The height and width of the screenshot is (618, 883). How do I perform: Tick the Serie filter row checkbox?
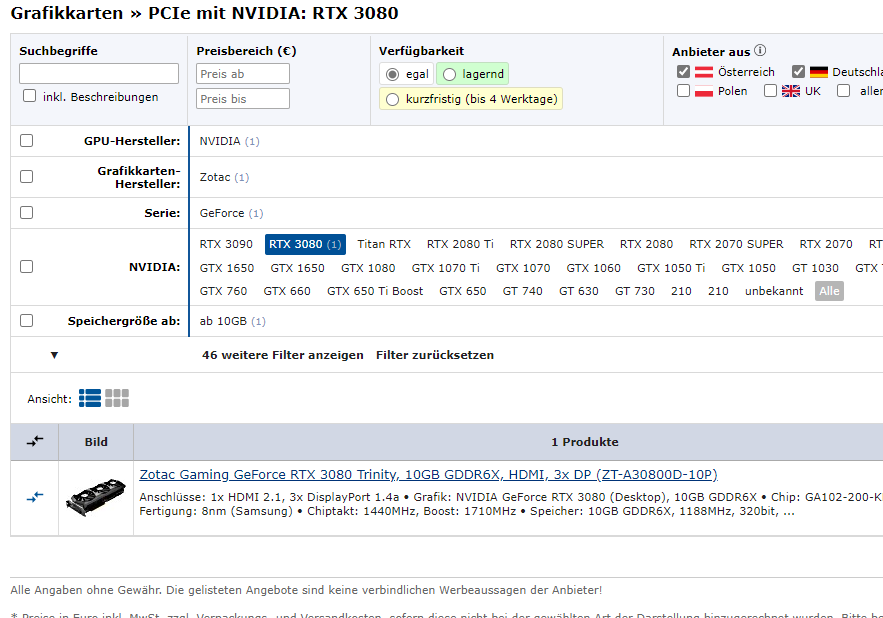tap(26, 212)
